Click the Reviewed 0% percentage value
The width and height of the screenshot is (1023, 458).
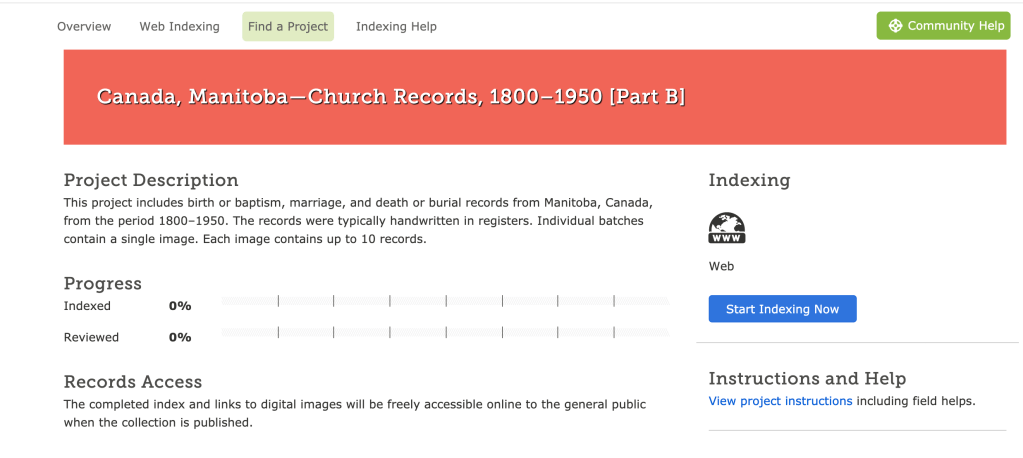tap(180, 337)
